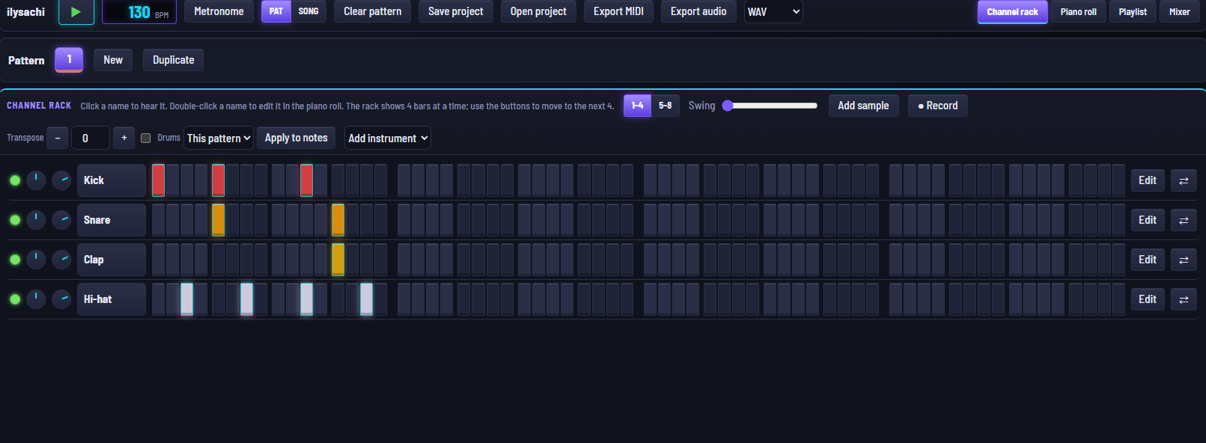Edit the Kick channel
This screenshot has width=1206, height=443.
[1148, 181]
